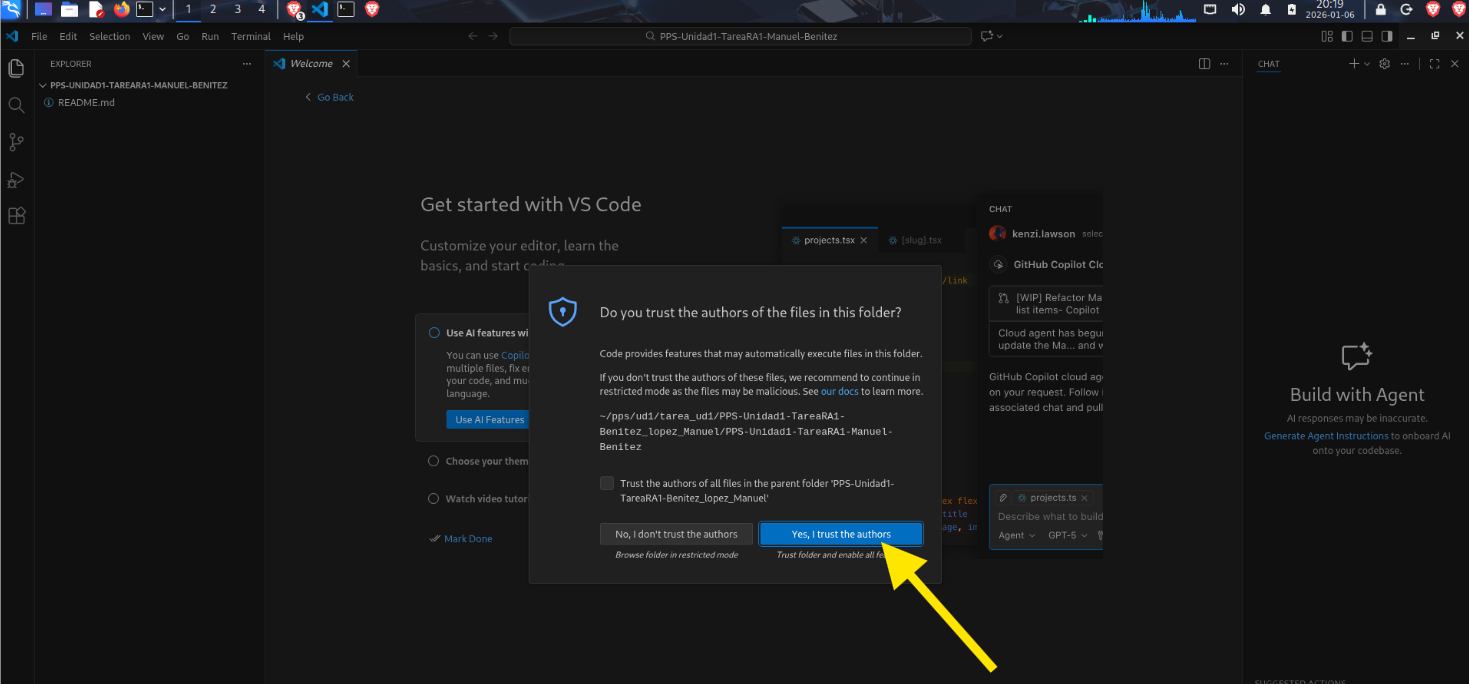Maximize the chat panel
Viewport: 1469px width, 684px height.
point(1434,63)
